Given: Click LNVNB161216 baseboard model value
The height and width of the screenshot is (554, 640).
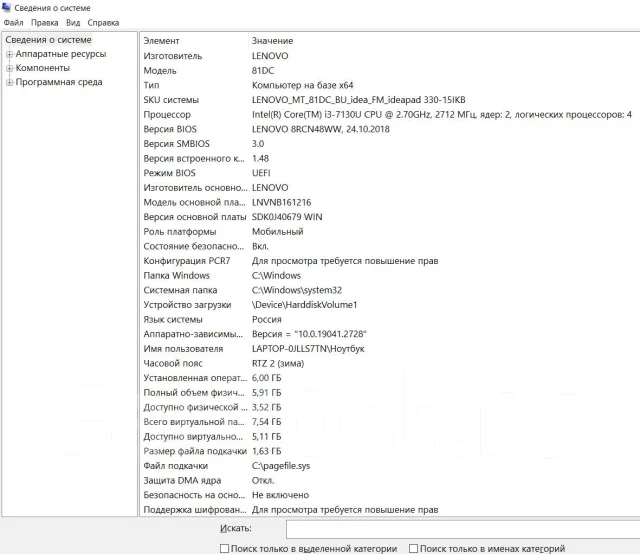Looking at the screenshot, I should 281,202.
